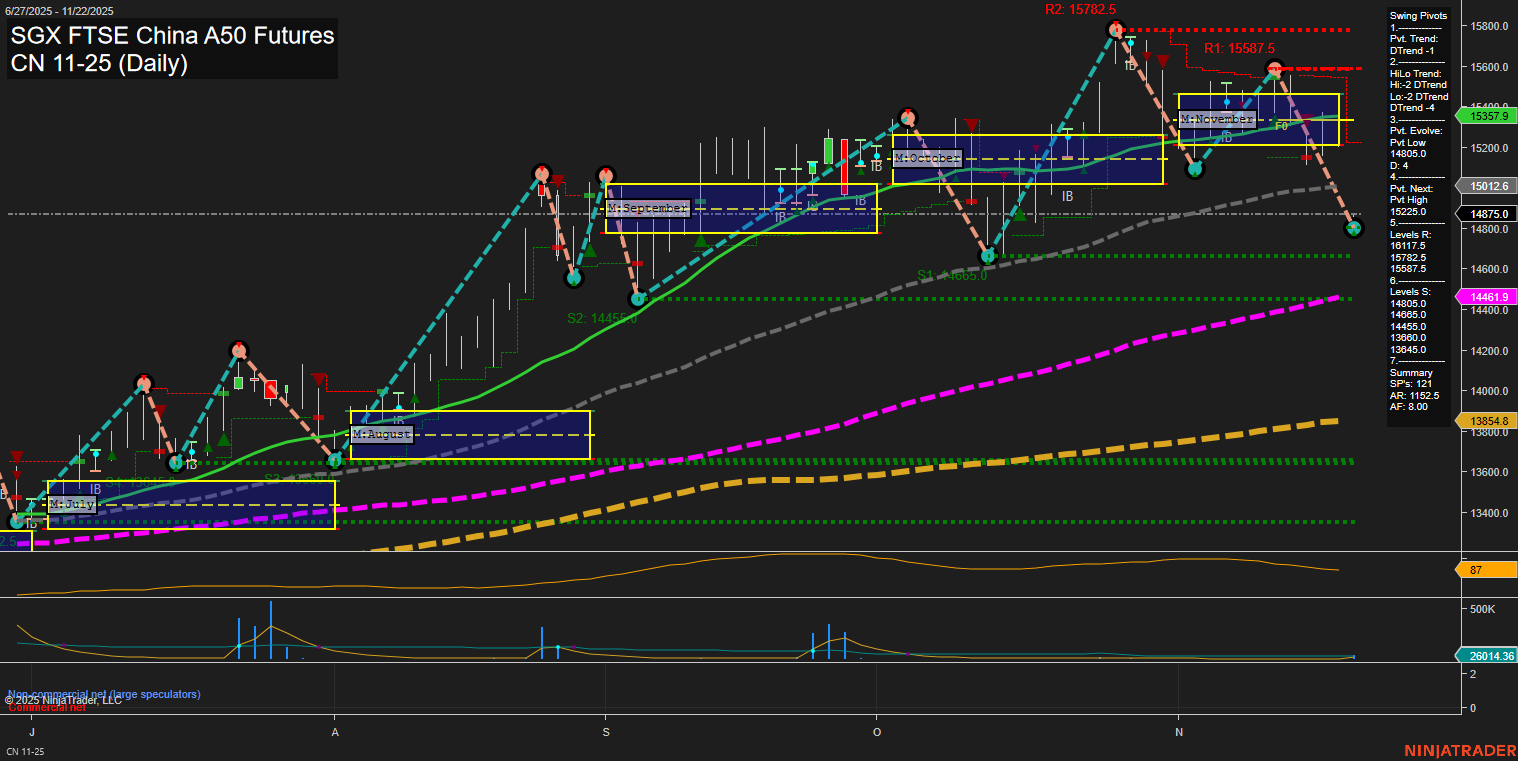
Task: Click the Summary heading in pivot panel
Action: pyautogui.click(x=1410, y=372)
